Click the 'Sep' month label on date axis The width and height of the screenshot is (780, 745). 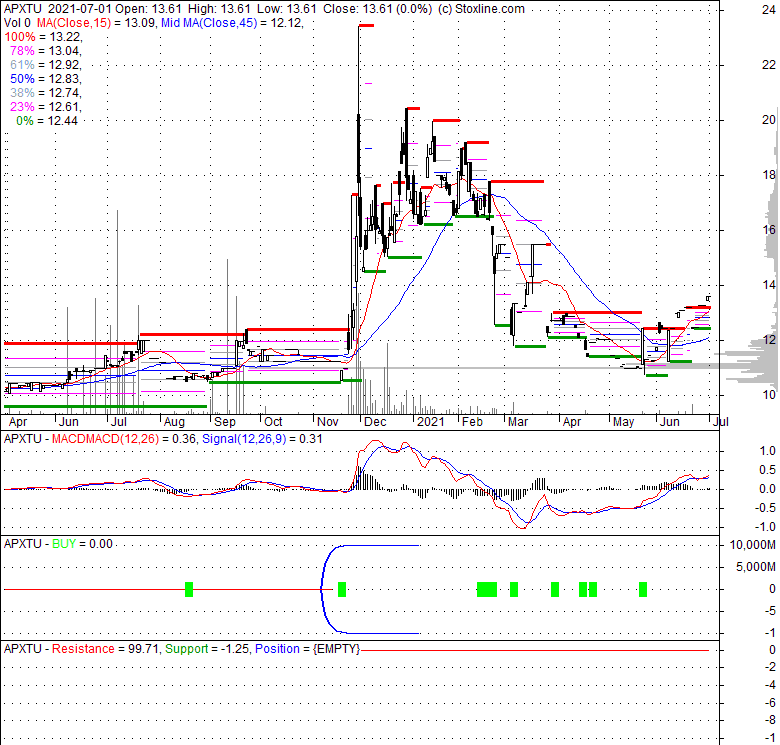225,422
